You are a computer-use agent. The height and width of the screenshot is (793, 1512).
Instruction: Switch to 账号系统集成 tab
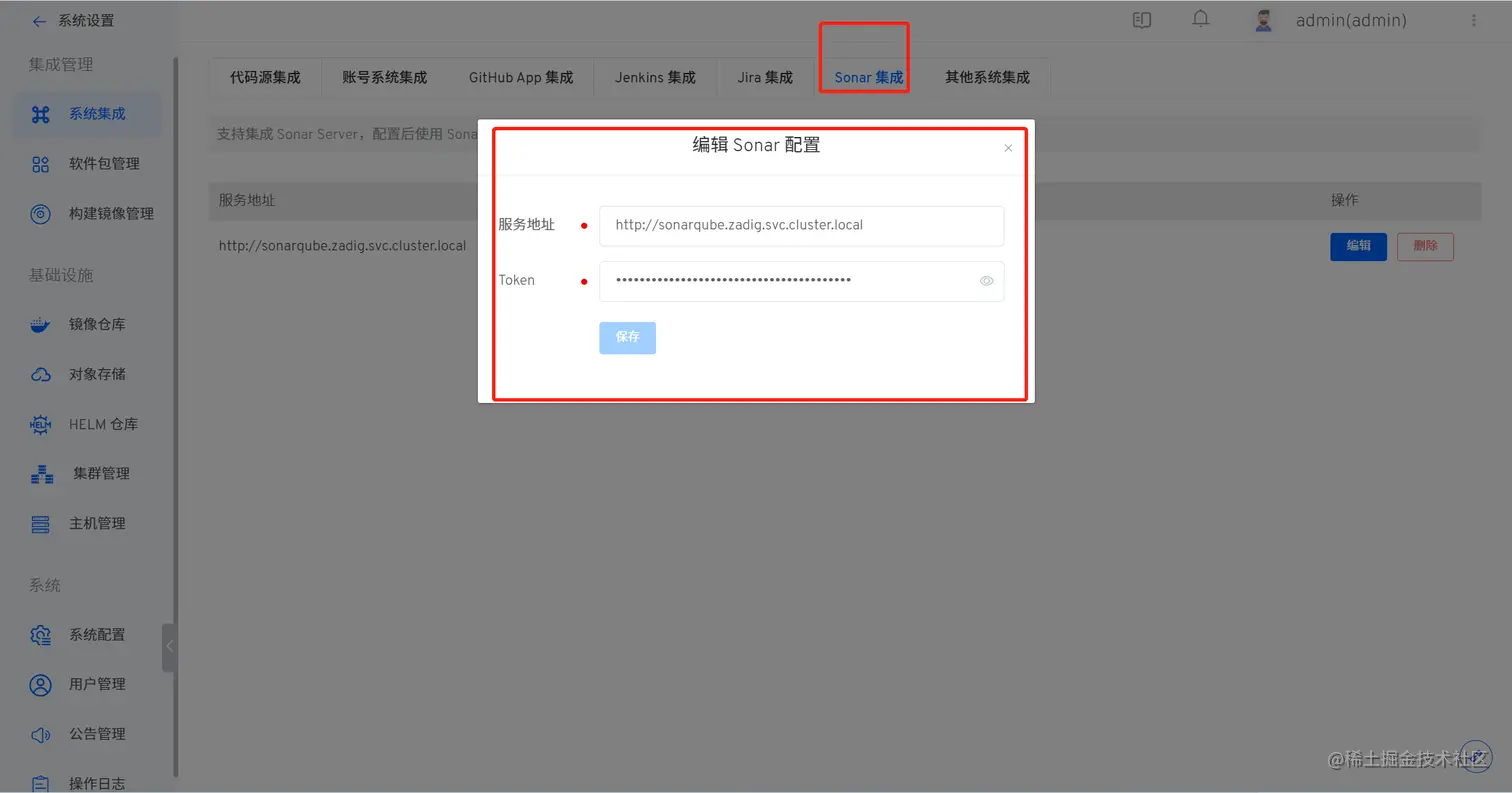384,77
